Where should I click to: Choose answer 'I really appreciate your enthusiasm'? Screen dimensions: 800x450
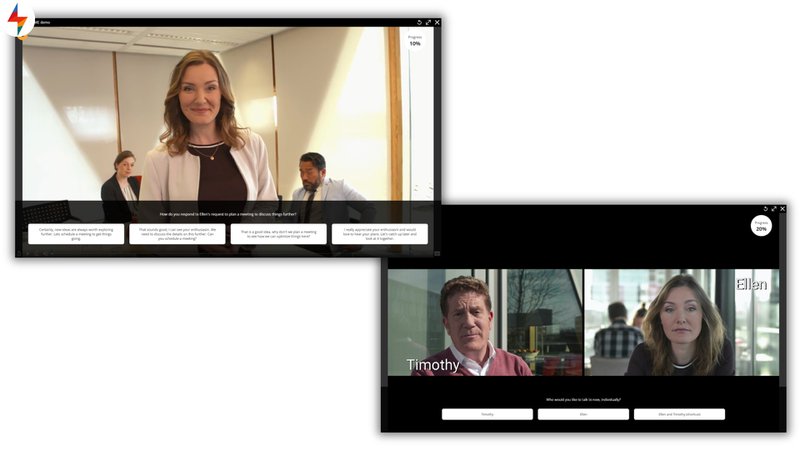(x=380, y=234)
